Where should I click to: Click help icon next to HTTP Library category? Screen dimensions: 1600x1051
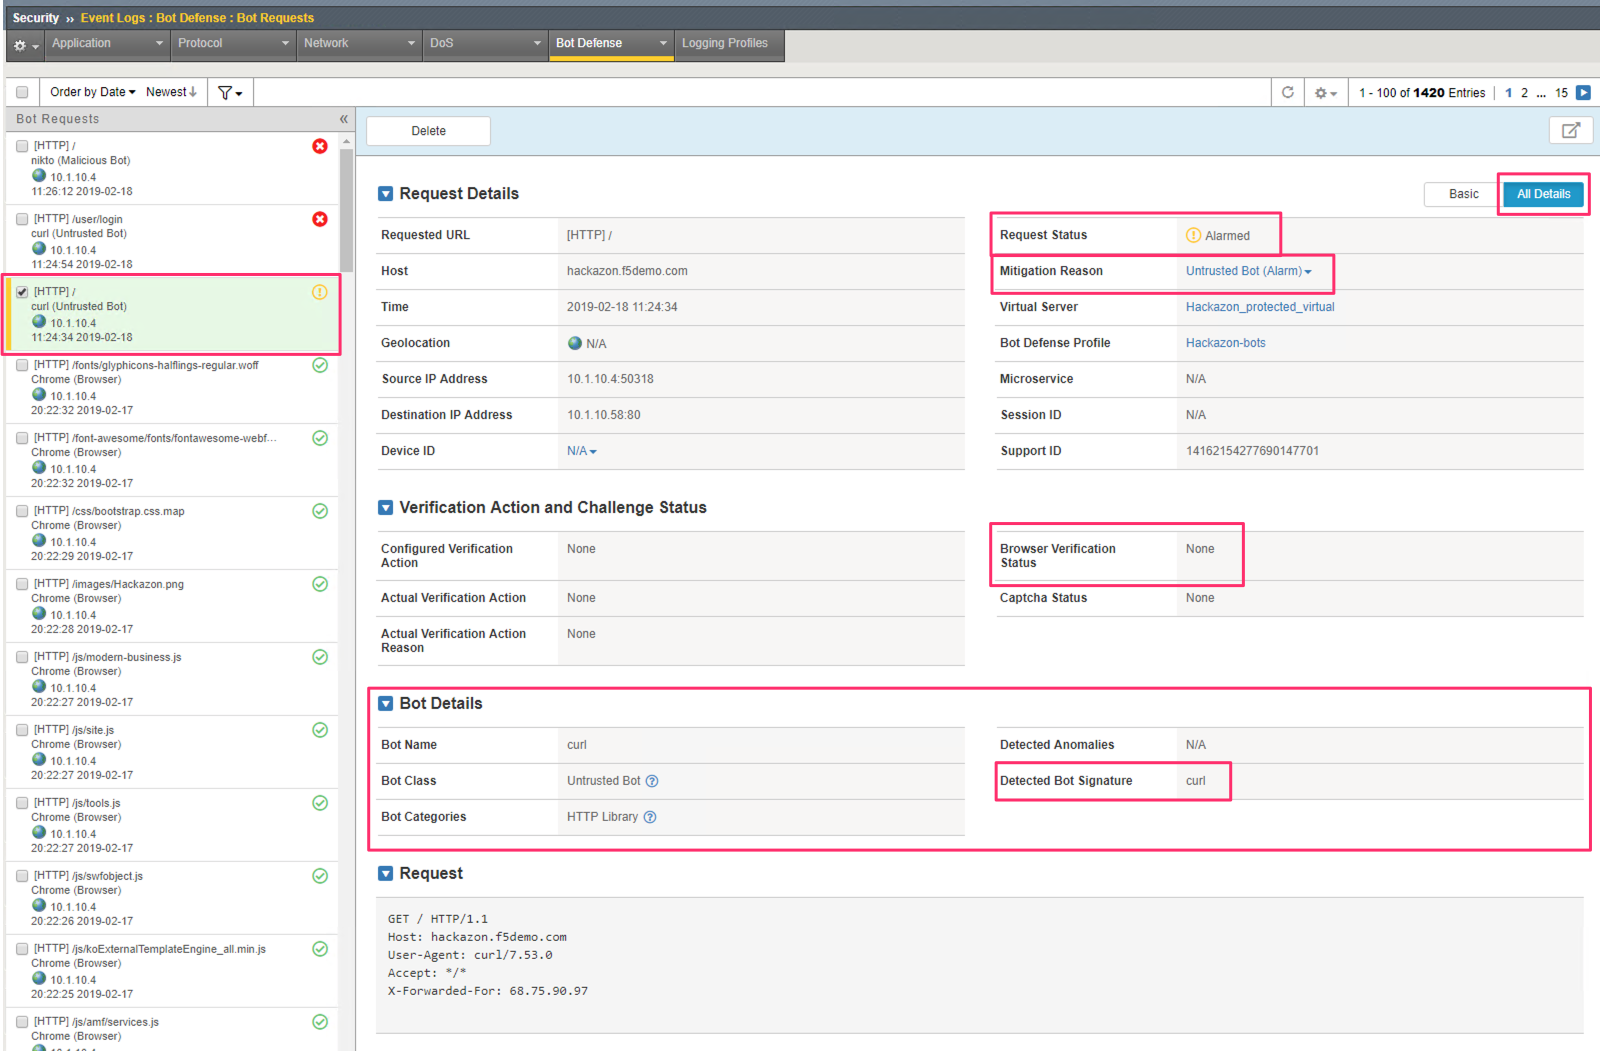(x=650, y=817)
